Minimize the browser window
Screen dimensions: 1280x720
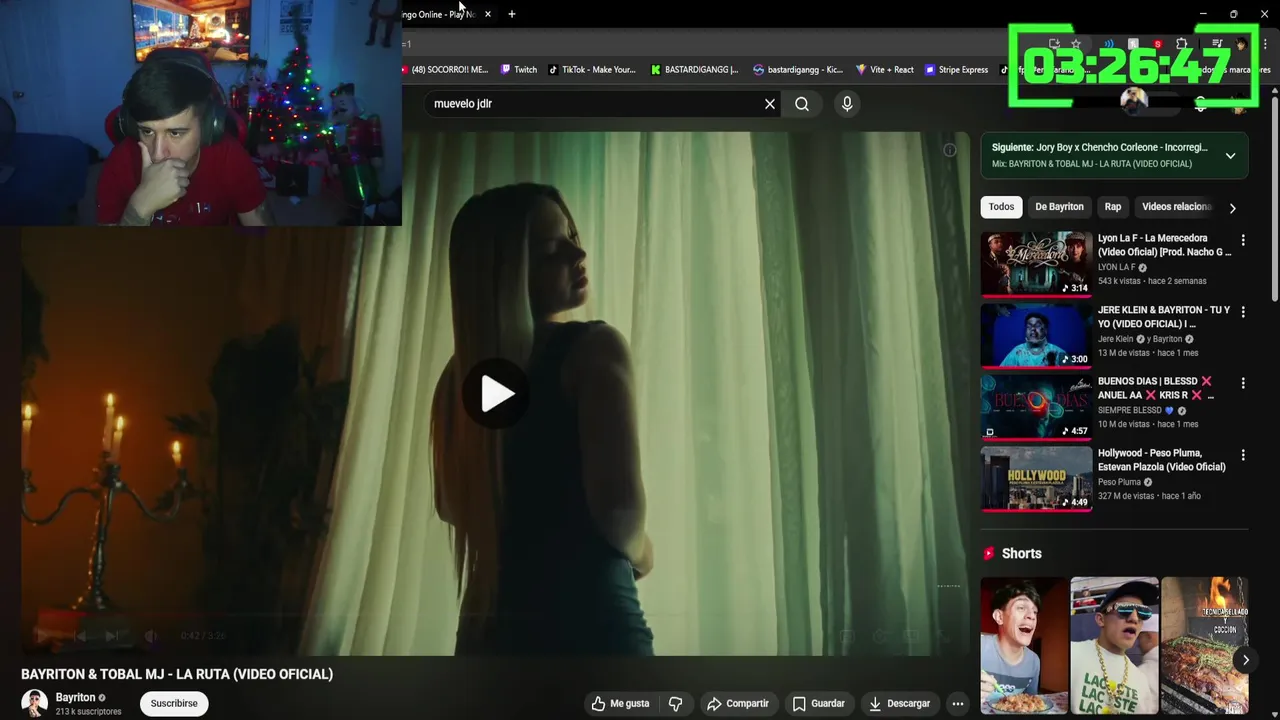(1203, 14)
